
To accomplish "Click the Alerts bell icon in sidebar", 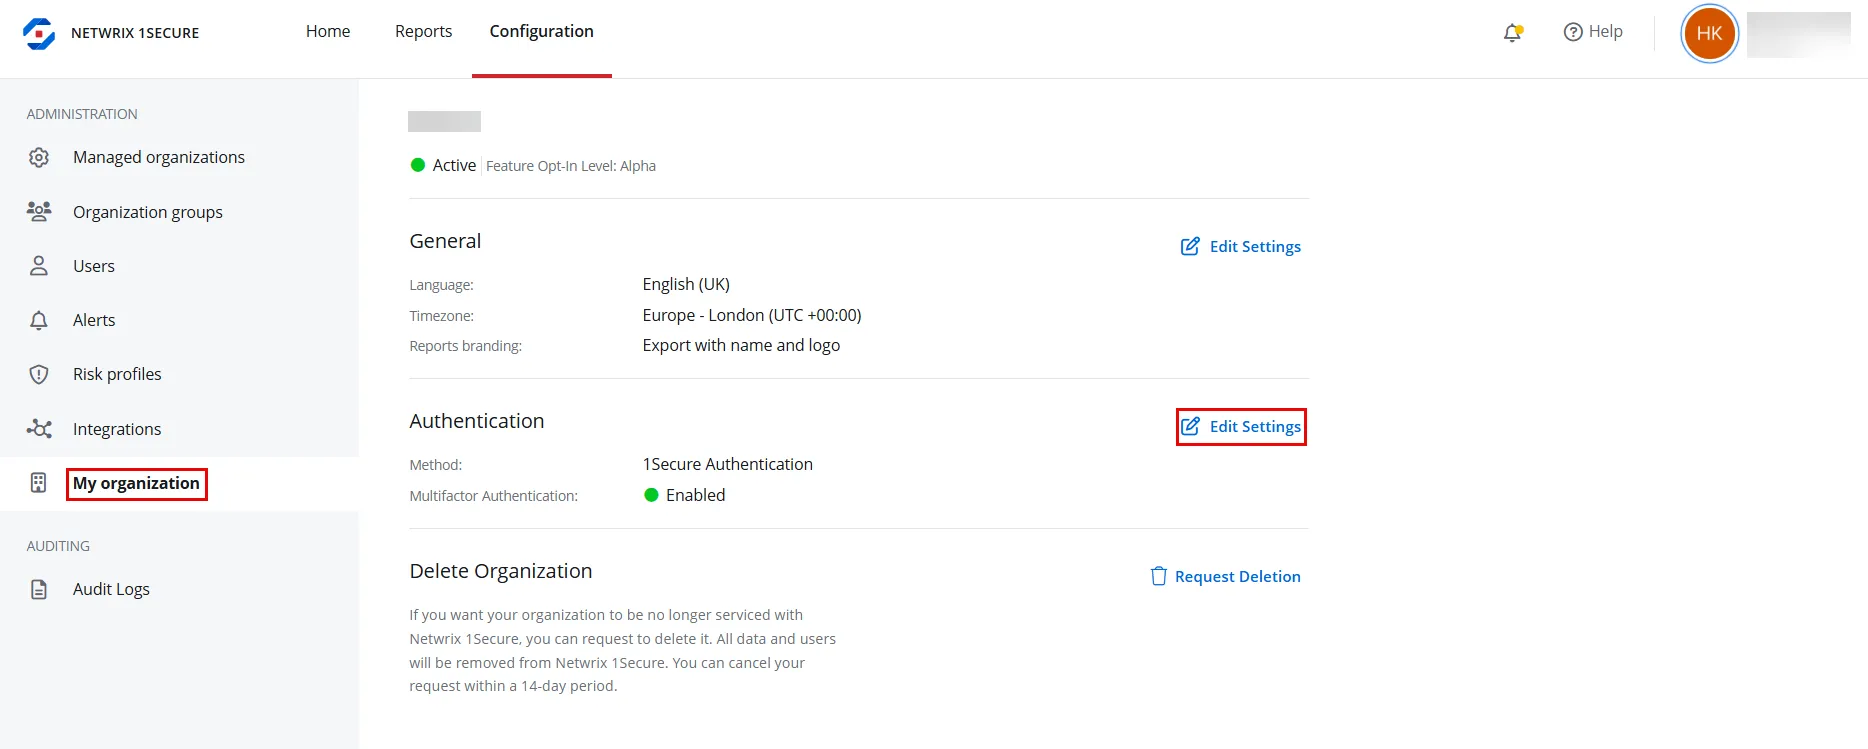I will (39, 320).
